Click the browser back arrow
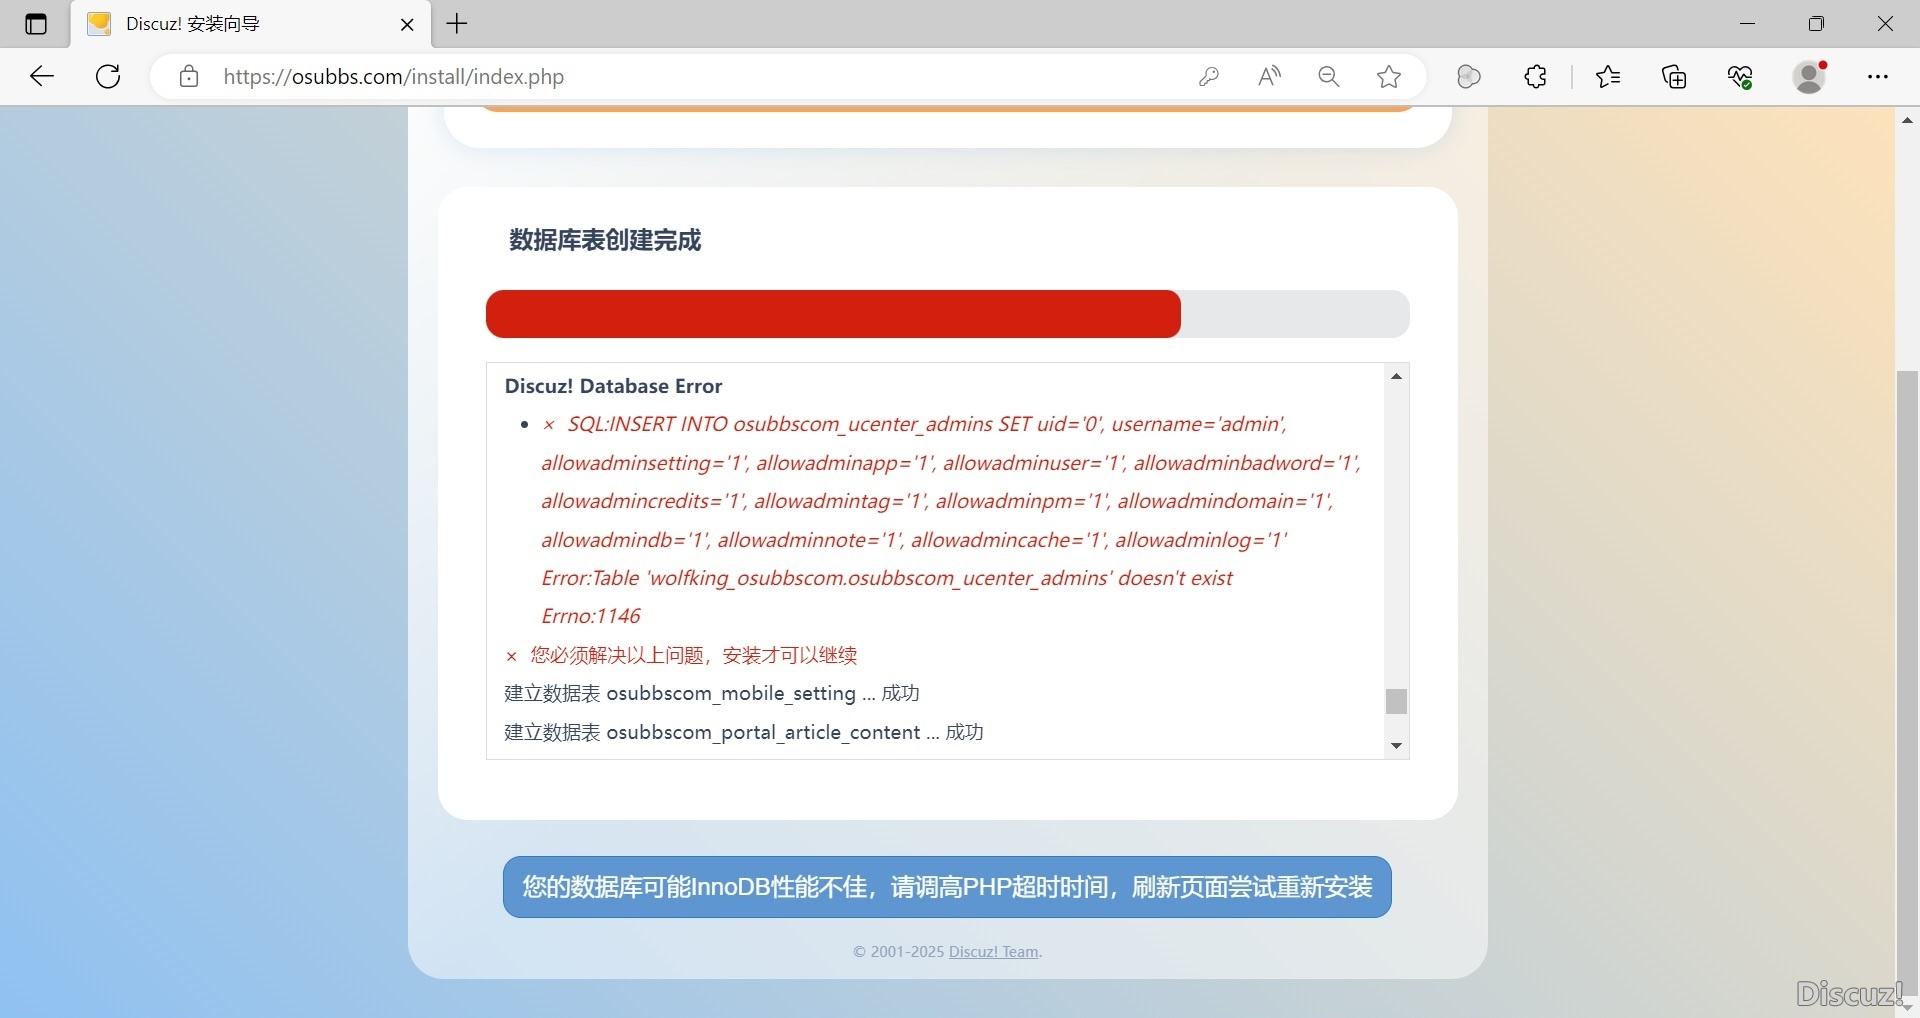 pos(42,77)
